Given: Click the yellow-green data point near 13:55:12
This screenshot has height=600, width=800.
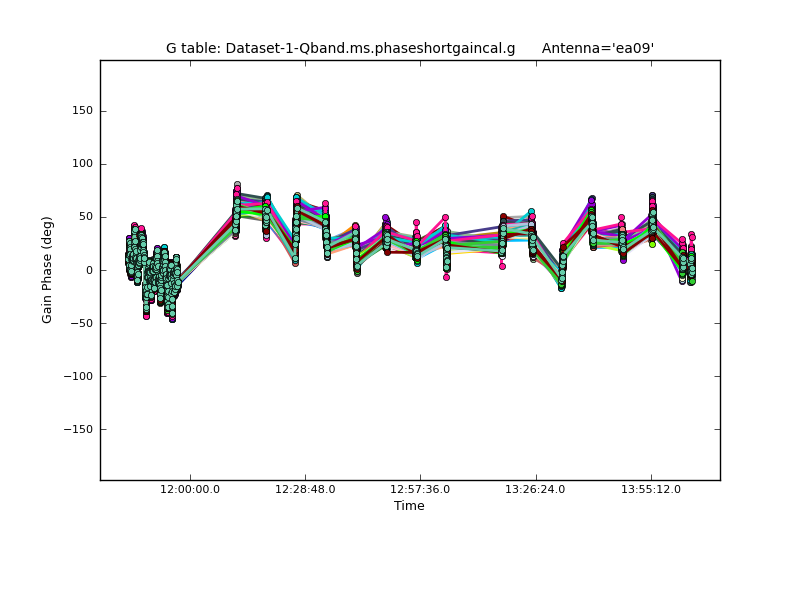Looking at the screenshot, I should 652,244.
